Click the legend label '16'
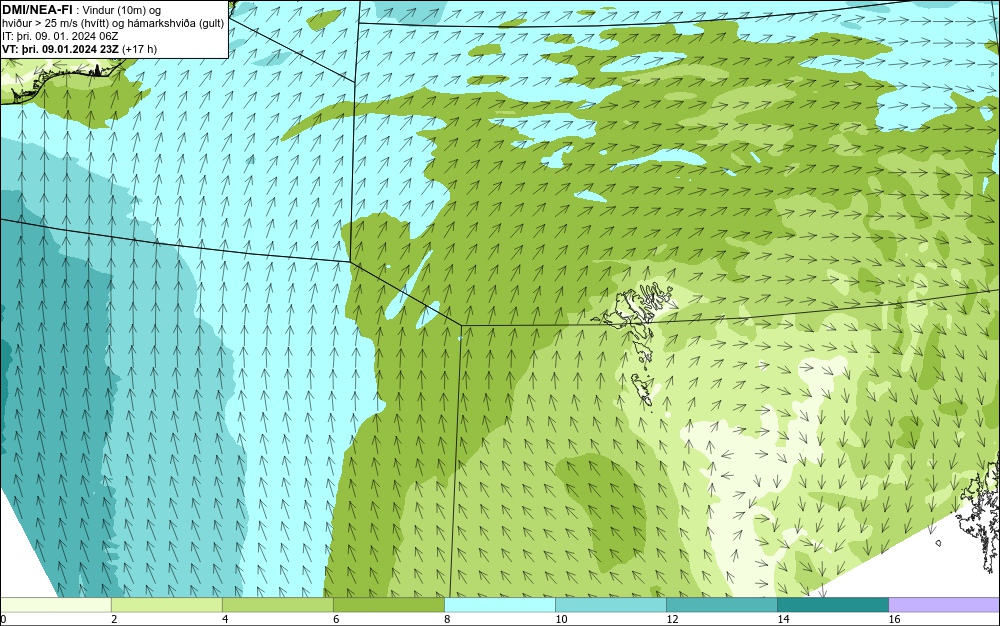Screen dimensions: 1000x626 pos(894,619)
